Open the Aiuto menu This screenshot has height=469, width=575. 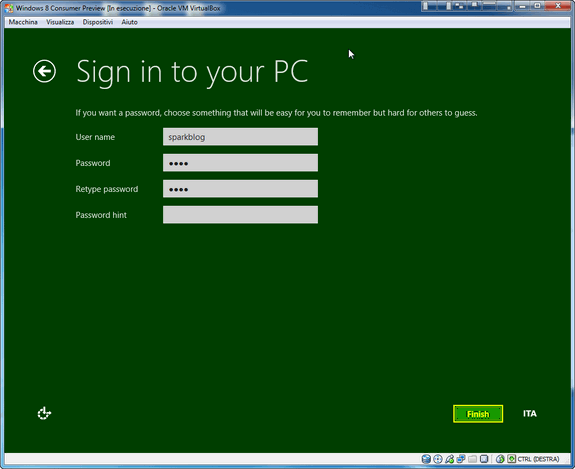click(x=129, y=22)
